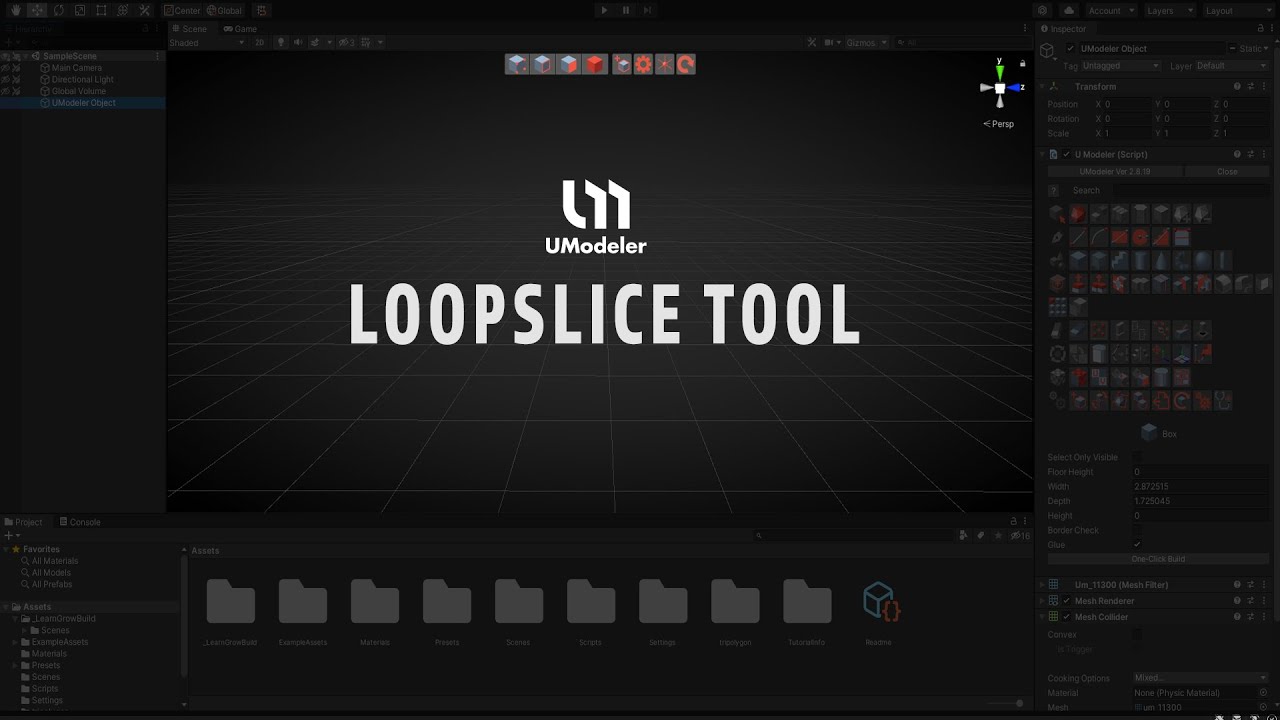This screenshot has width=1280, height=720.
Task: Toggle pivot mode Center button
Action: (182, 10)
